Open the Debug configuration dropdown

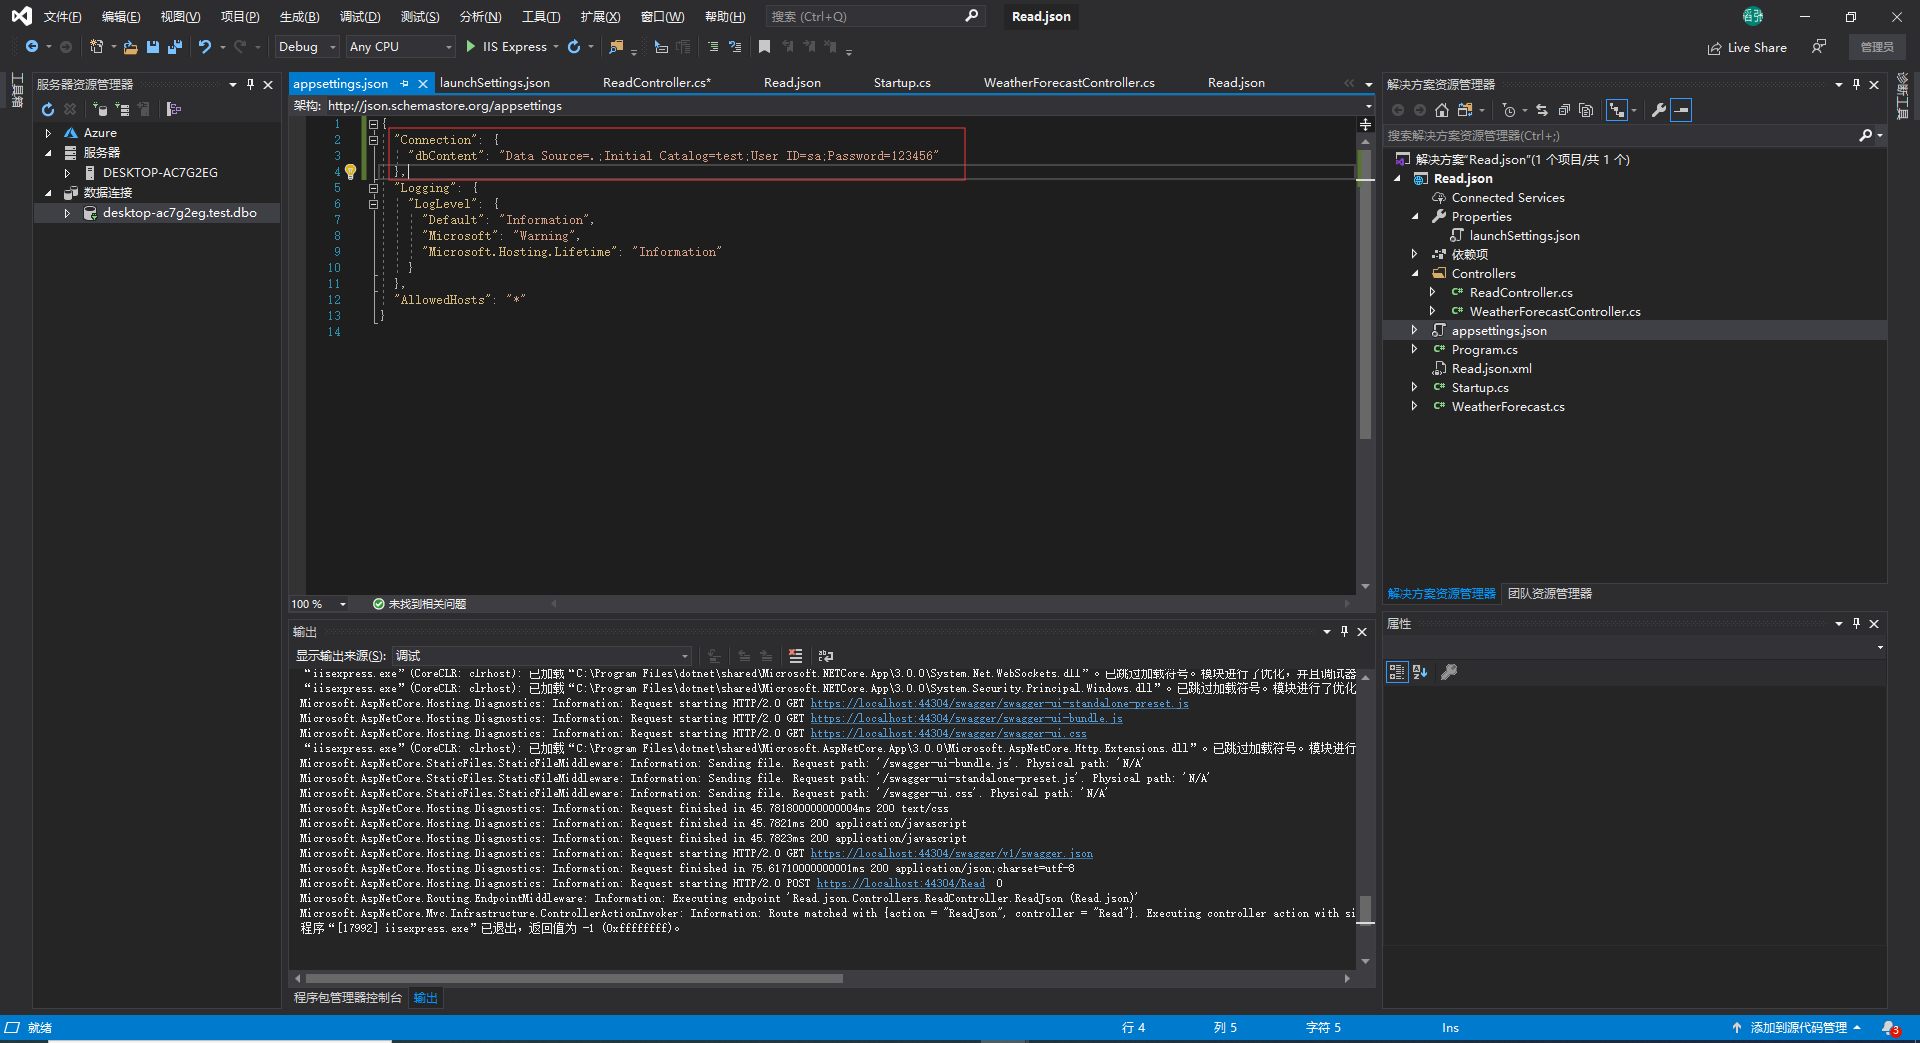pos(307,47)
